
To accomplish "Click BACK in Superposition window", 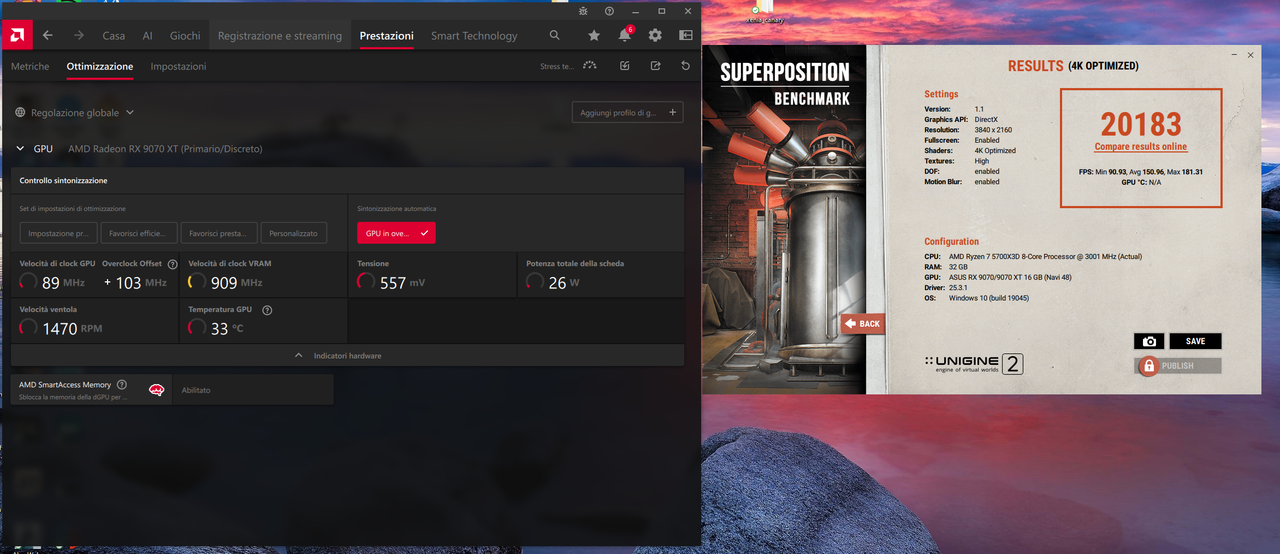I will tap(863, 323).
